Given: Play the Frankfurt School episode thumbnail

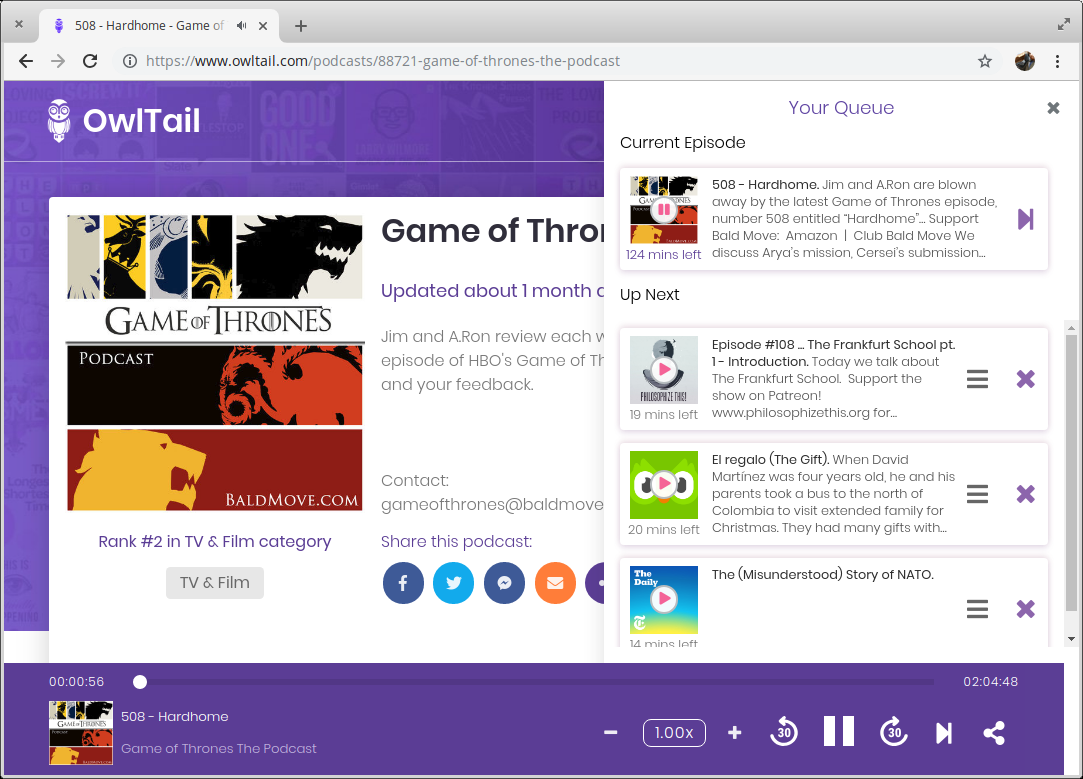Looking at the screenshot, I should [x=664, y=369].
